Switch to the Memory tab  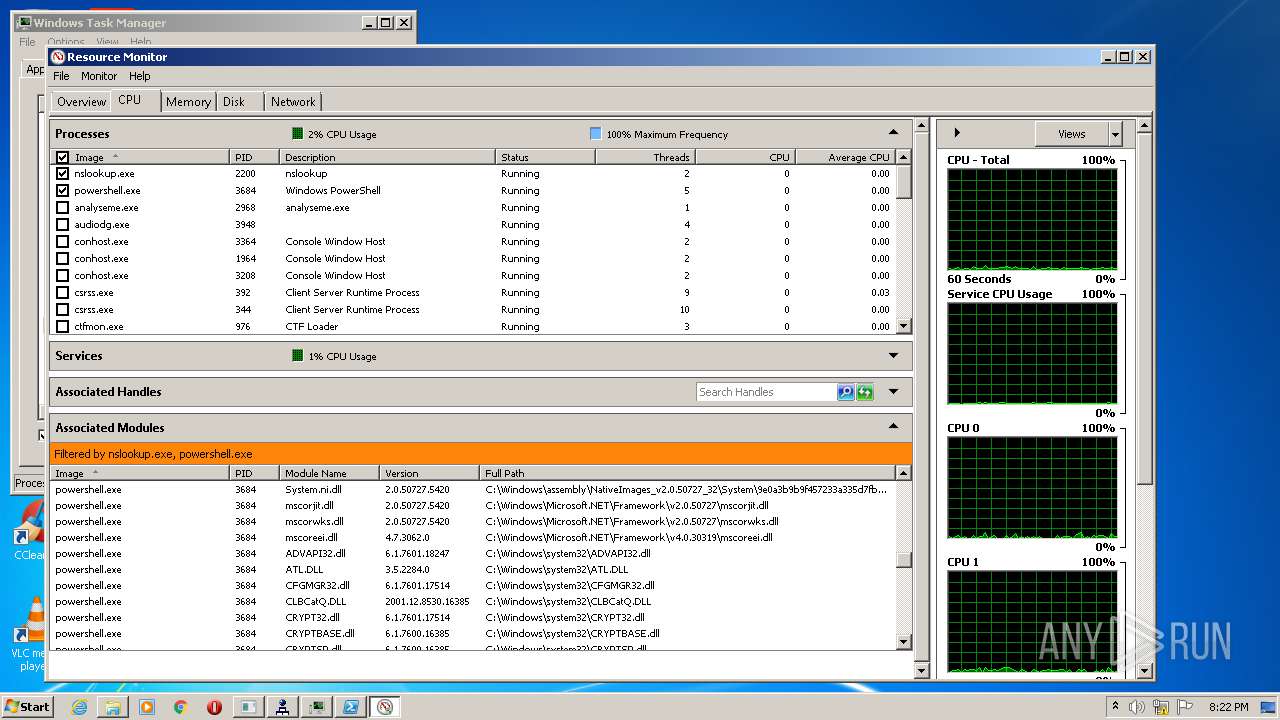click(x=188, y=102)
